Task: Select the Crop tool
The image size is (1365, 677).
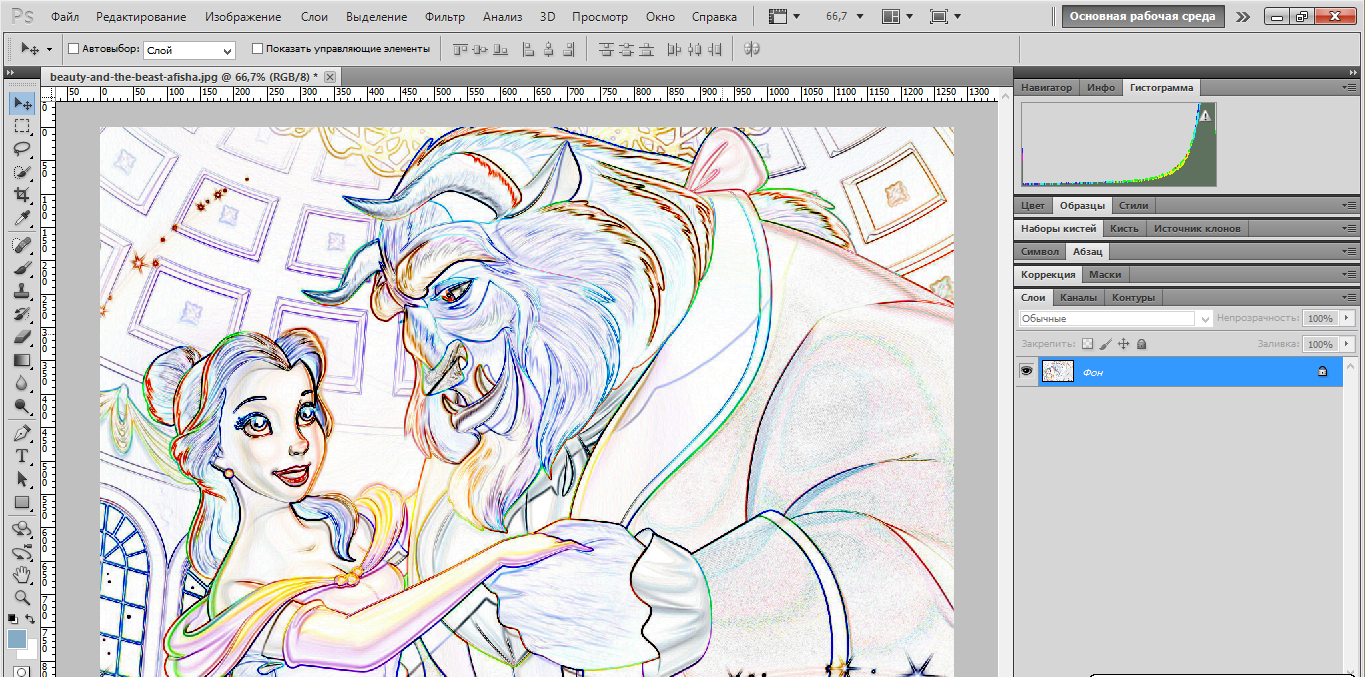Action: pyautogui.click(x=22, y=196)
